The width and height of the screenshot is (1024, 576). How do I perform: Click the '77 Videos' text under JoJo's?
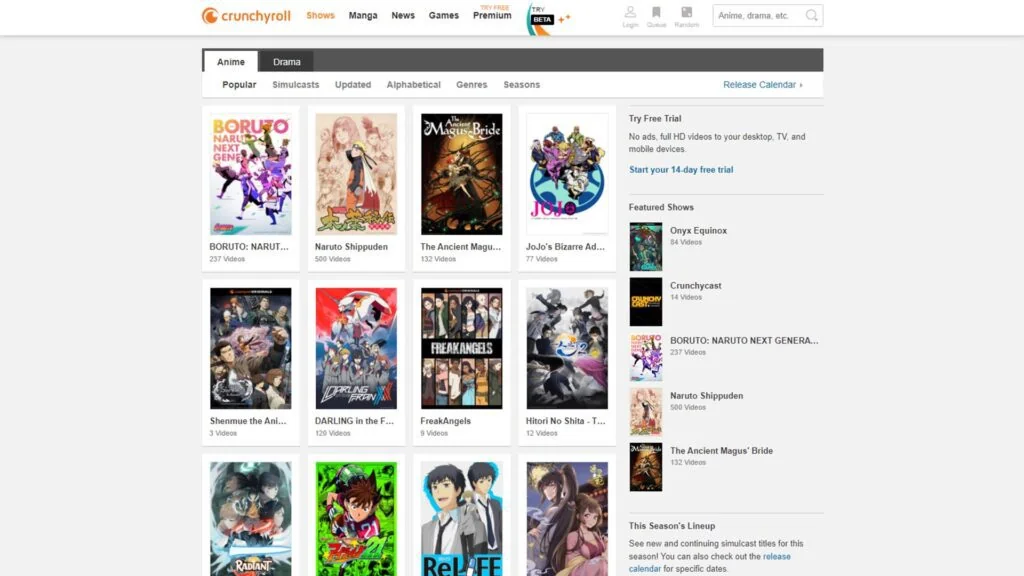541,259
